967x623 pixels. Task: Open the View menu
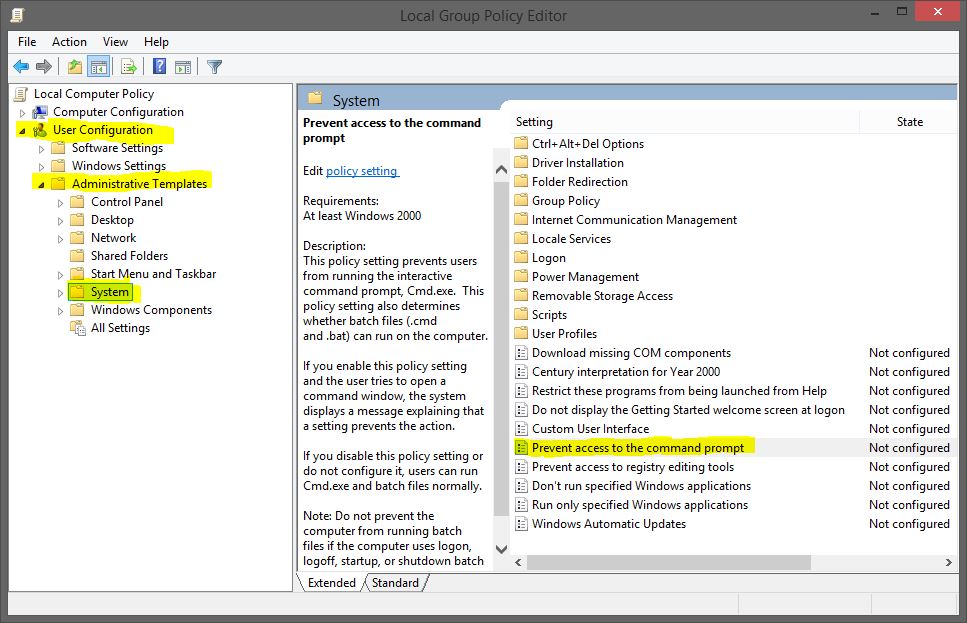(x=115, y=42)
